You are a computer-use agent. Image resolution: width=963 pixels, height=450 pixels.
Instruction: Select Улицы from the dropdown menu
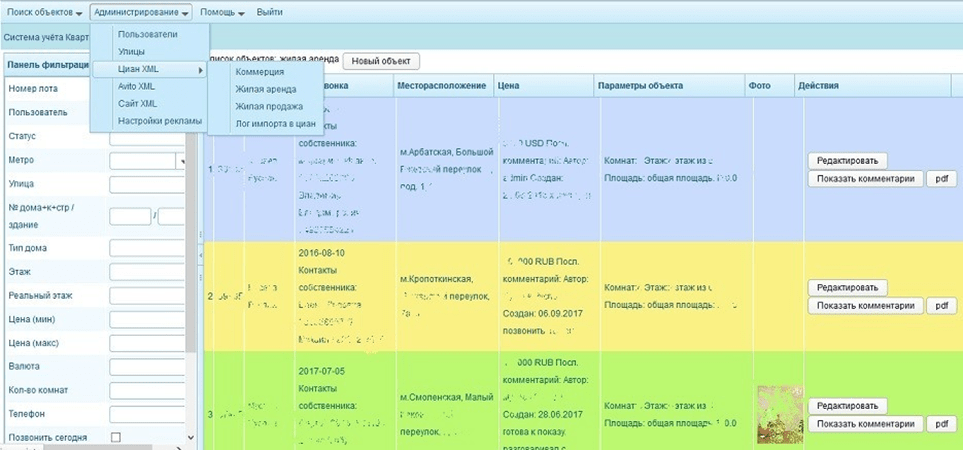[x=131, y=51]
